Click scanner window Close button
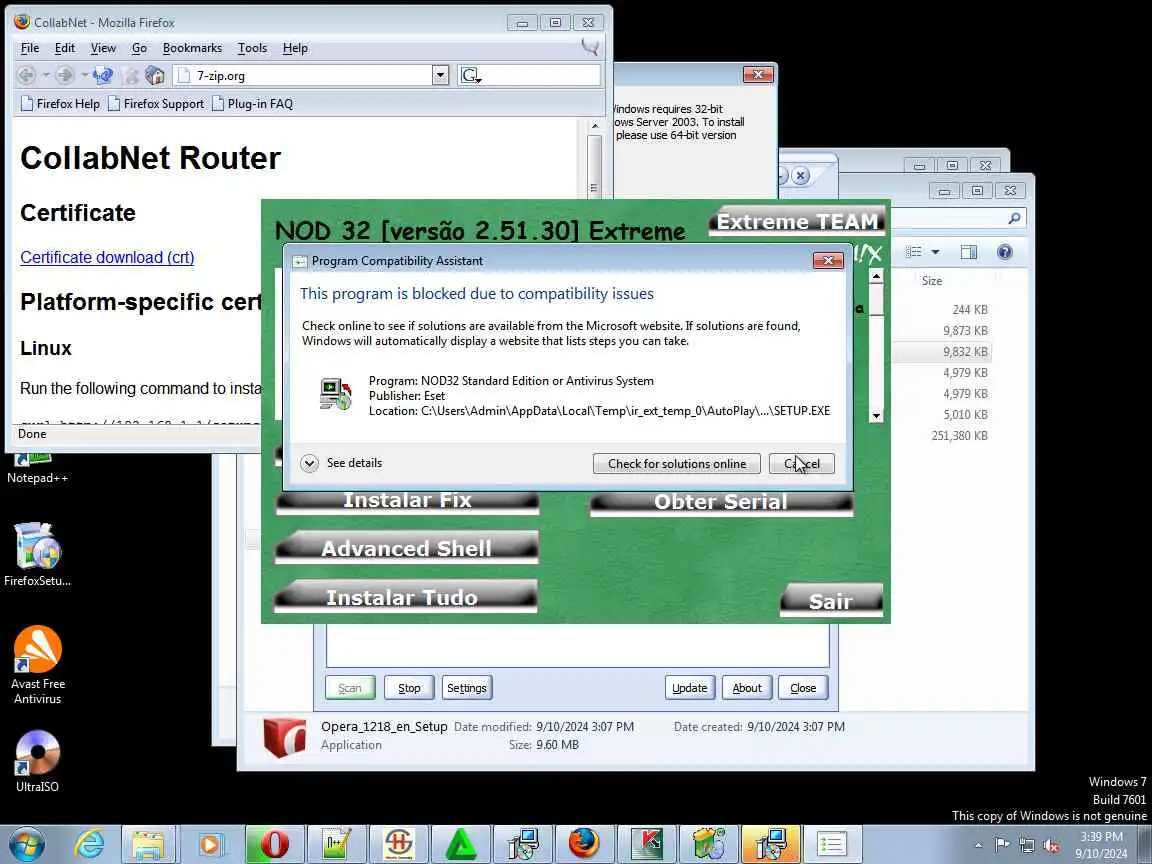 803,688
